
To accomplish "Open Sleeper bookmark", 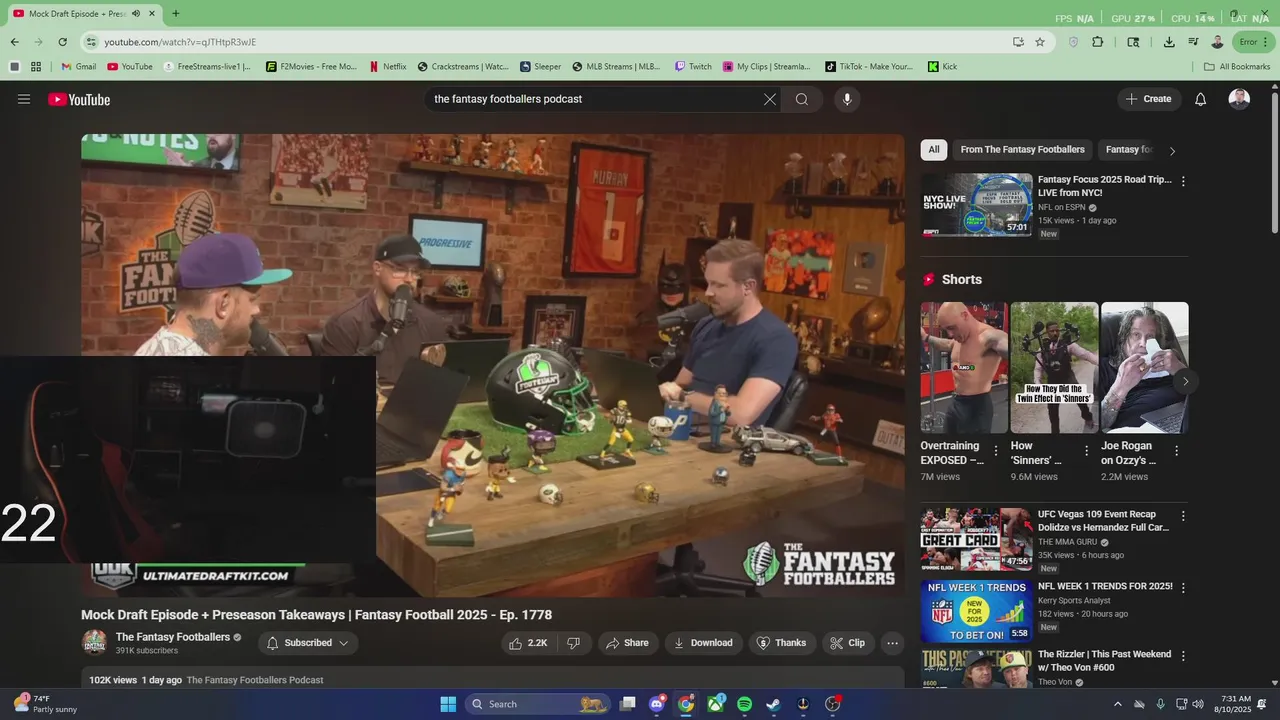I will (x=540, y=67).
